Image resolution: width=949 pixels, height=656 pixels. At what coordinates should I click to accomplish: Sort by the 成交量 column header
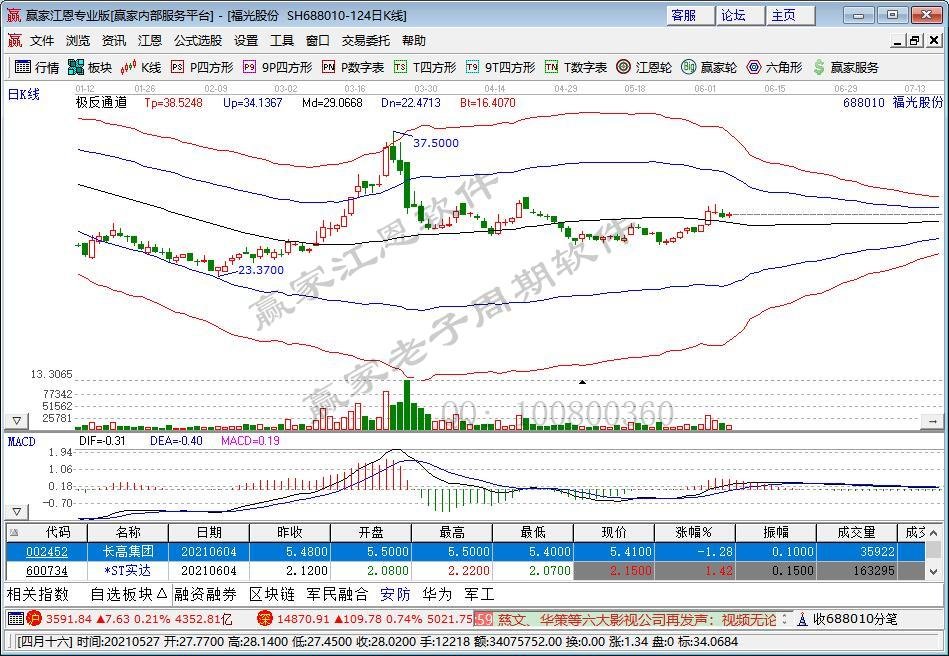pos(856,533)
